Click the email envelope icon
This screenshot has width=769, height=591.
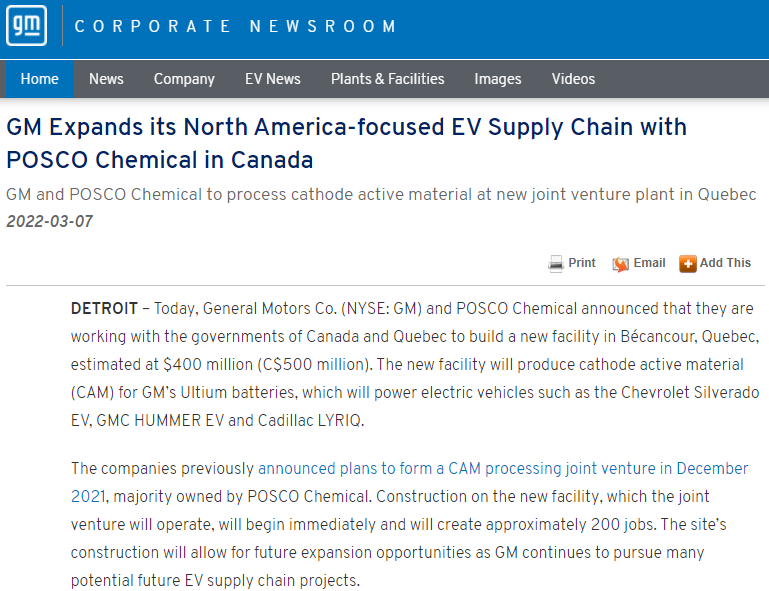621,264
